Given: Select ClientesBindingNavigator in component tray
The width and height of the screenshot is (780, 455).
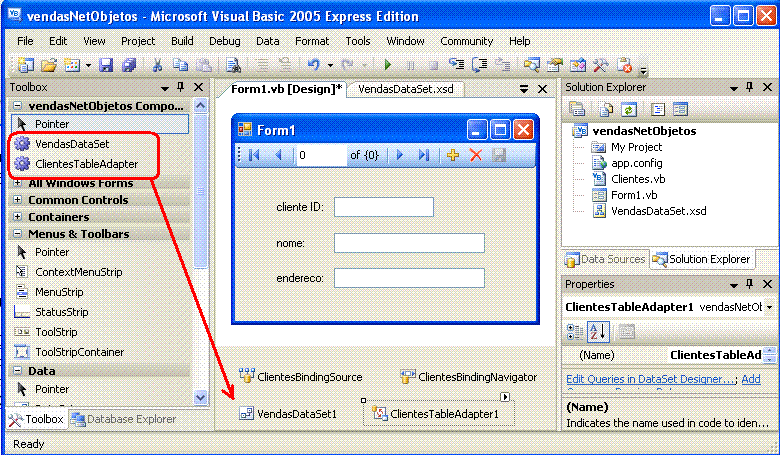Looking at the screenshot, I should coord(469,377).
